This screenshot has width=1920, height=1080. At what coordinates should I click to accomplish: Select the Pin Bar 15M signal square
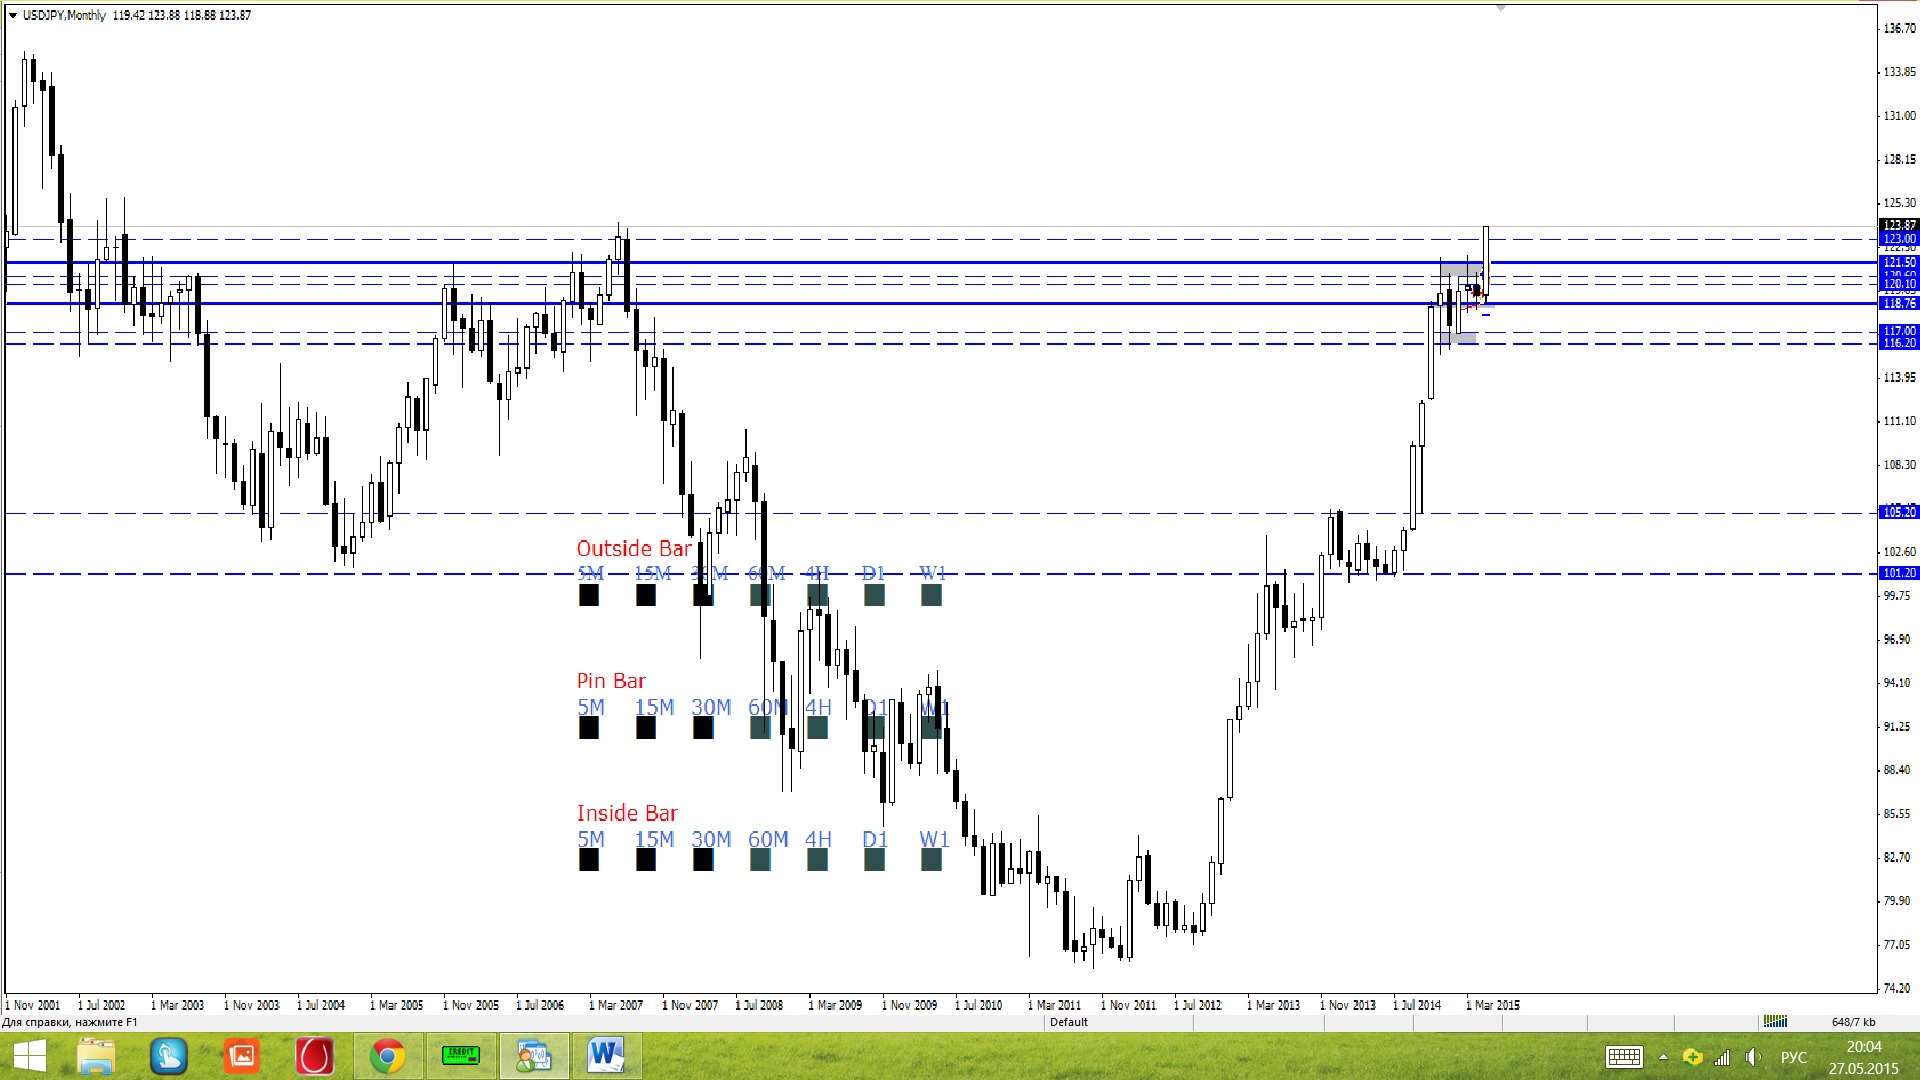(646, 728)
